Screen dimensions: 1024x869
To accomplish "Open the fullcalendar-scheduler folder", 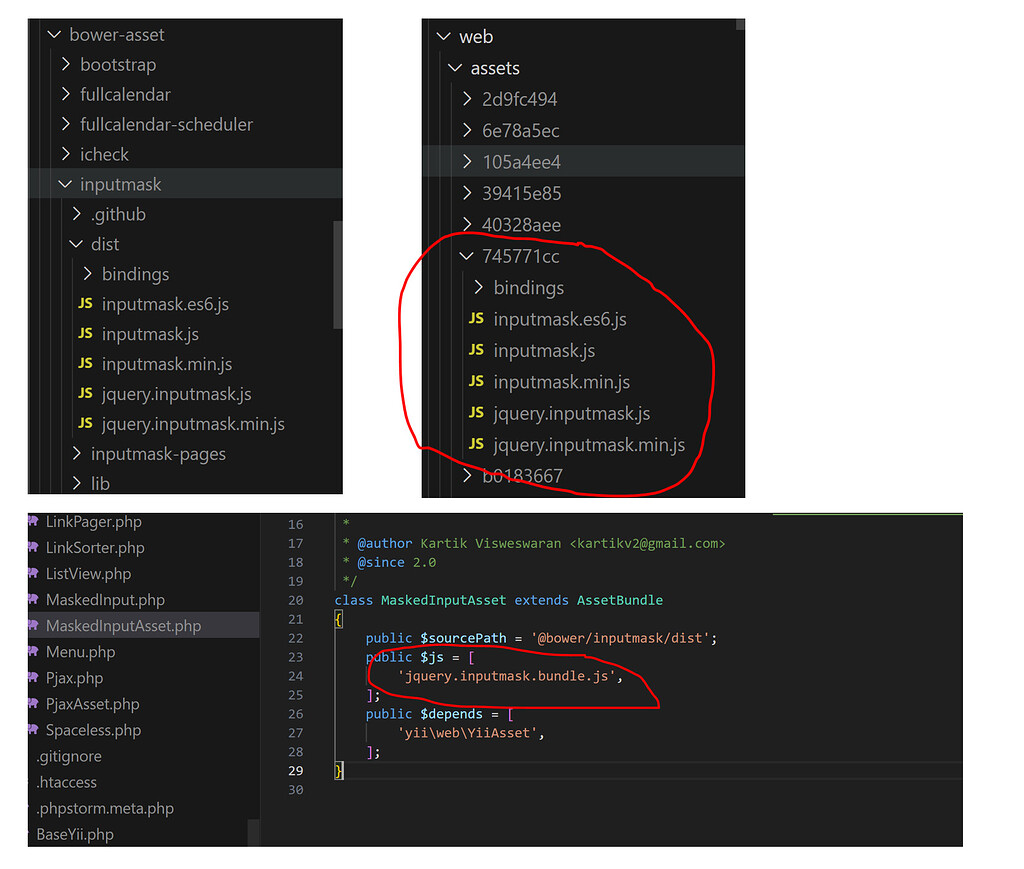I will (x=164, y=124).
